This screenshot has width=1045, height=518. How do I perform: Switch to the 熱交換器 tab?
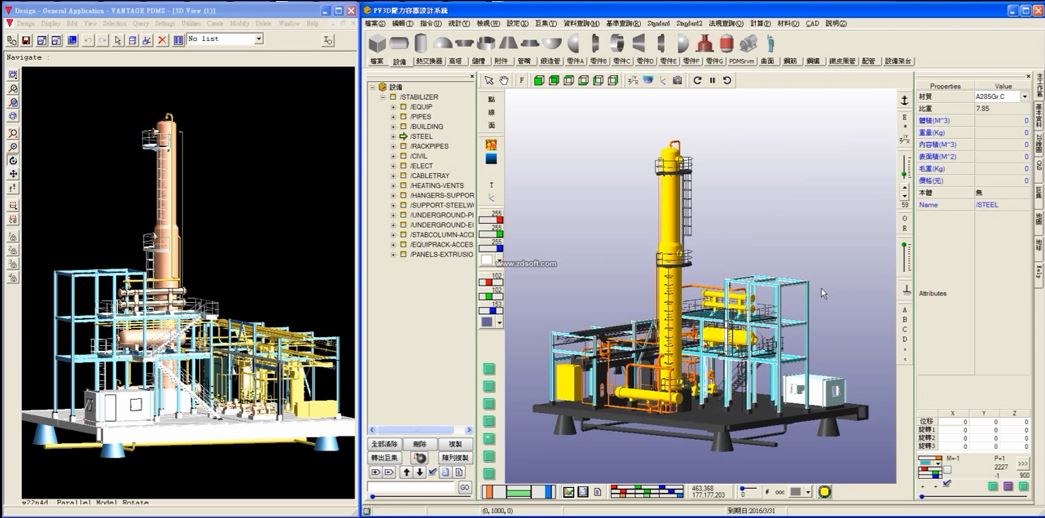pyautogui.click(x=429, y=61)
